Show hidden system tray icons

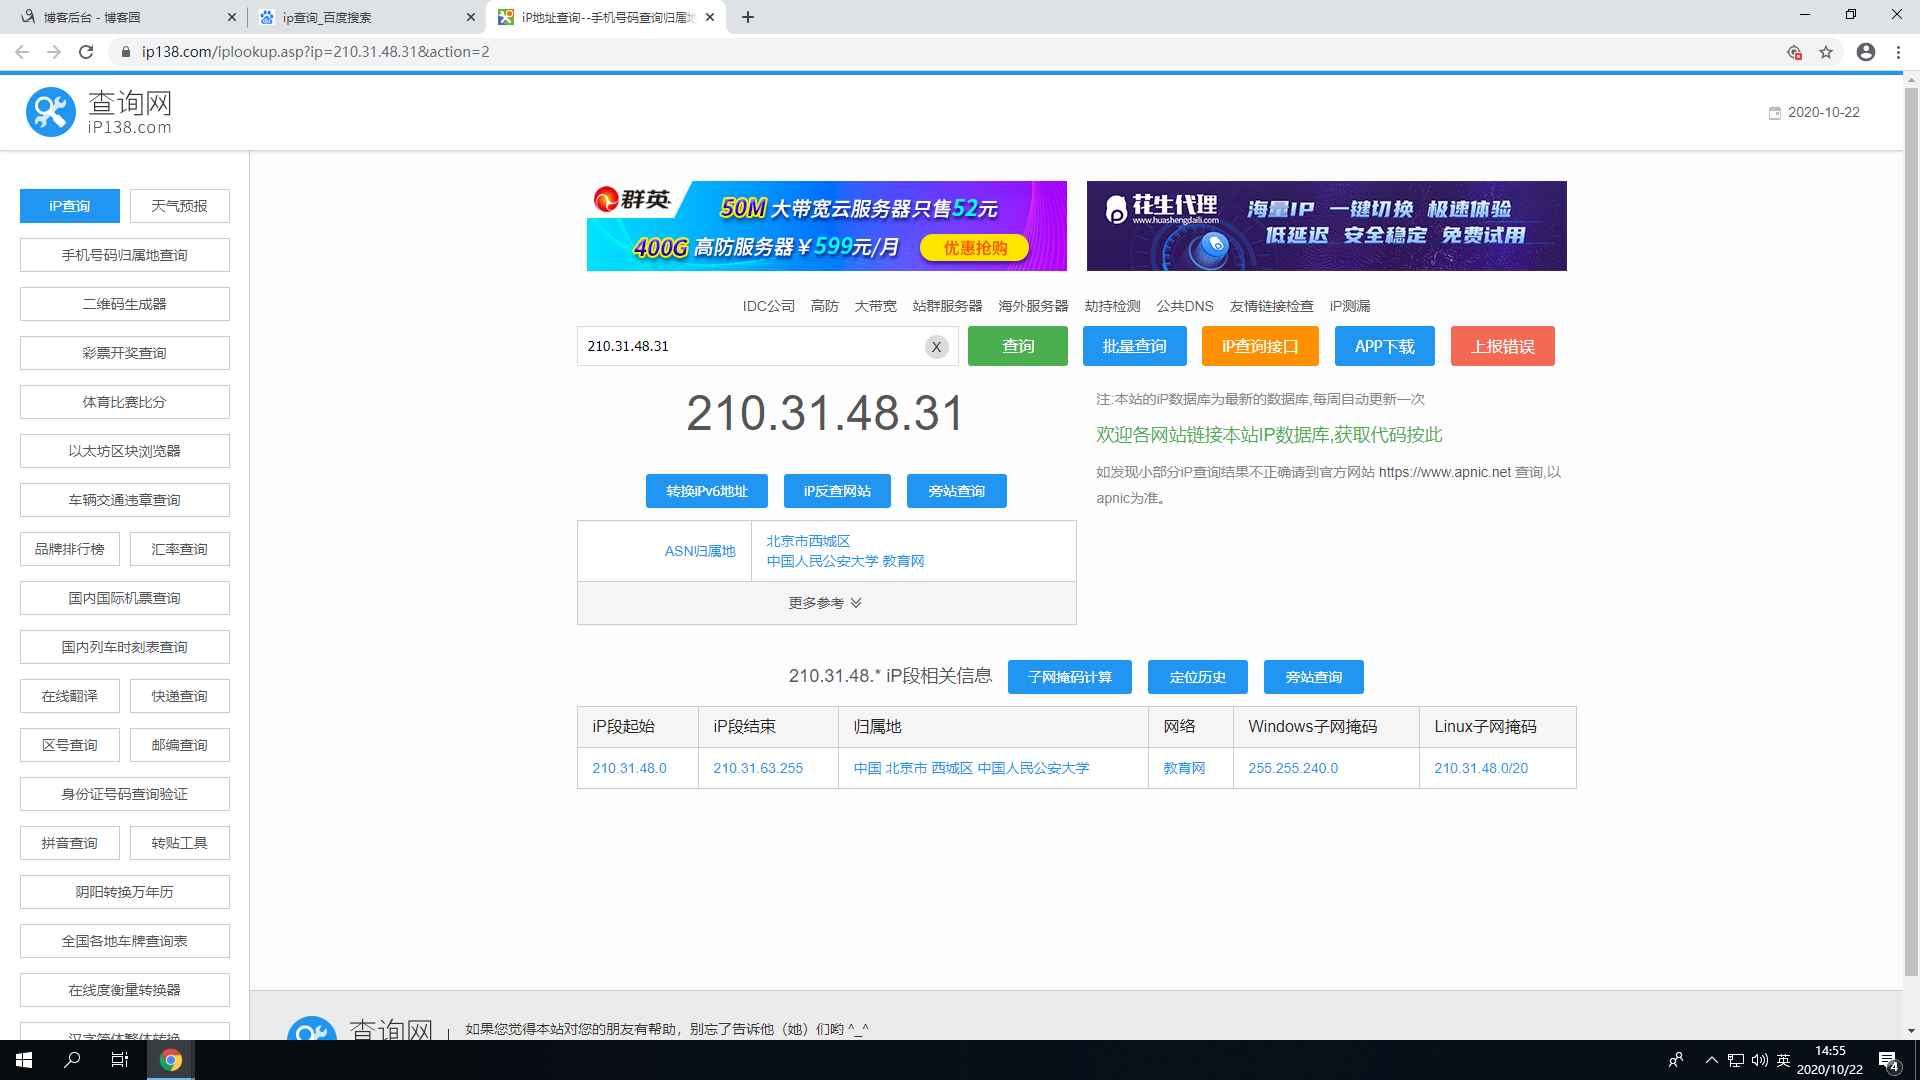coord(1711,1060)
